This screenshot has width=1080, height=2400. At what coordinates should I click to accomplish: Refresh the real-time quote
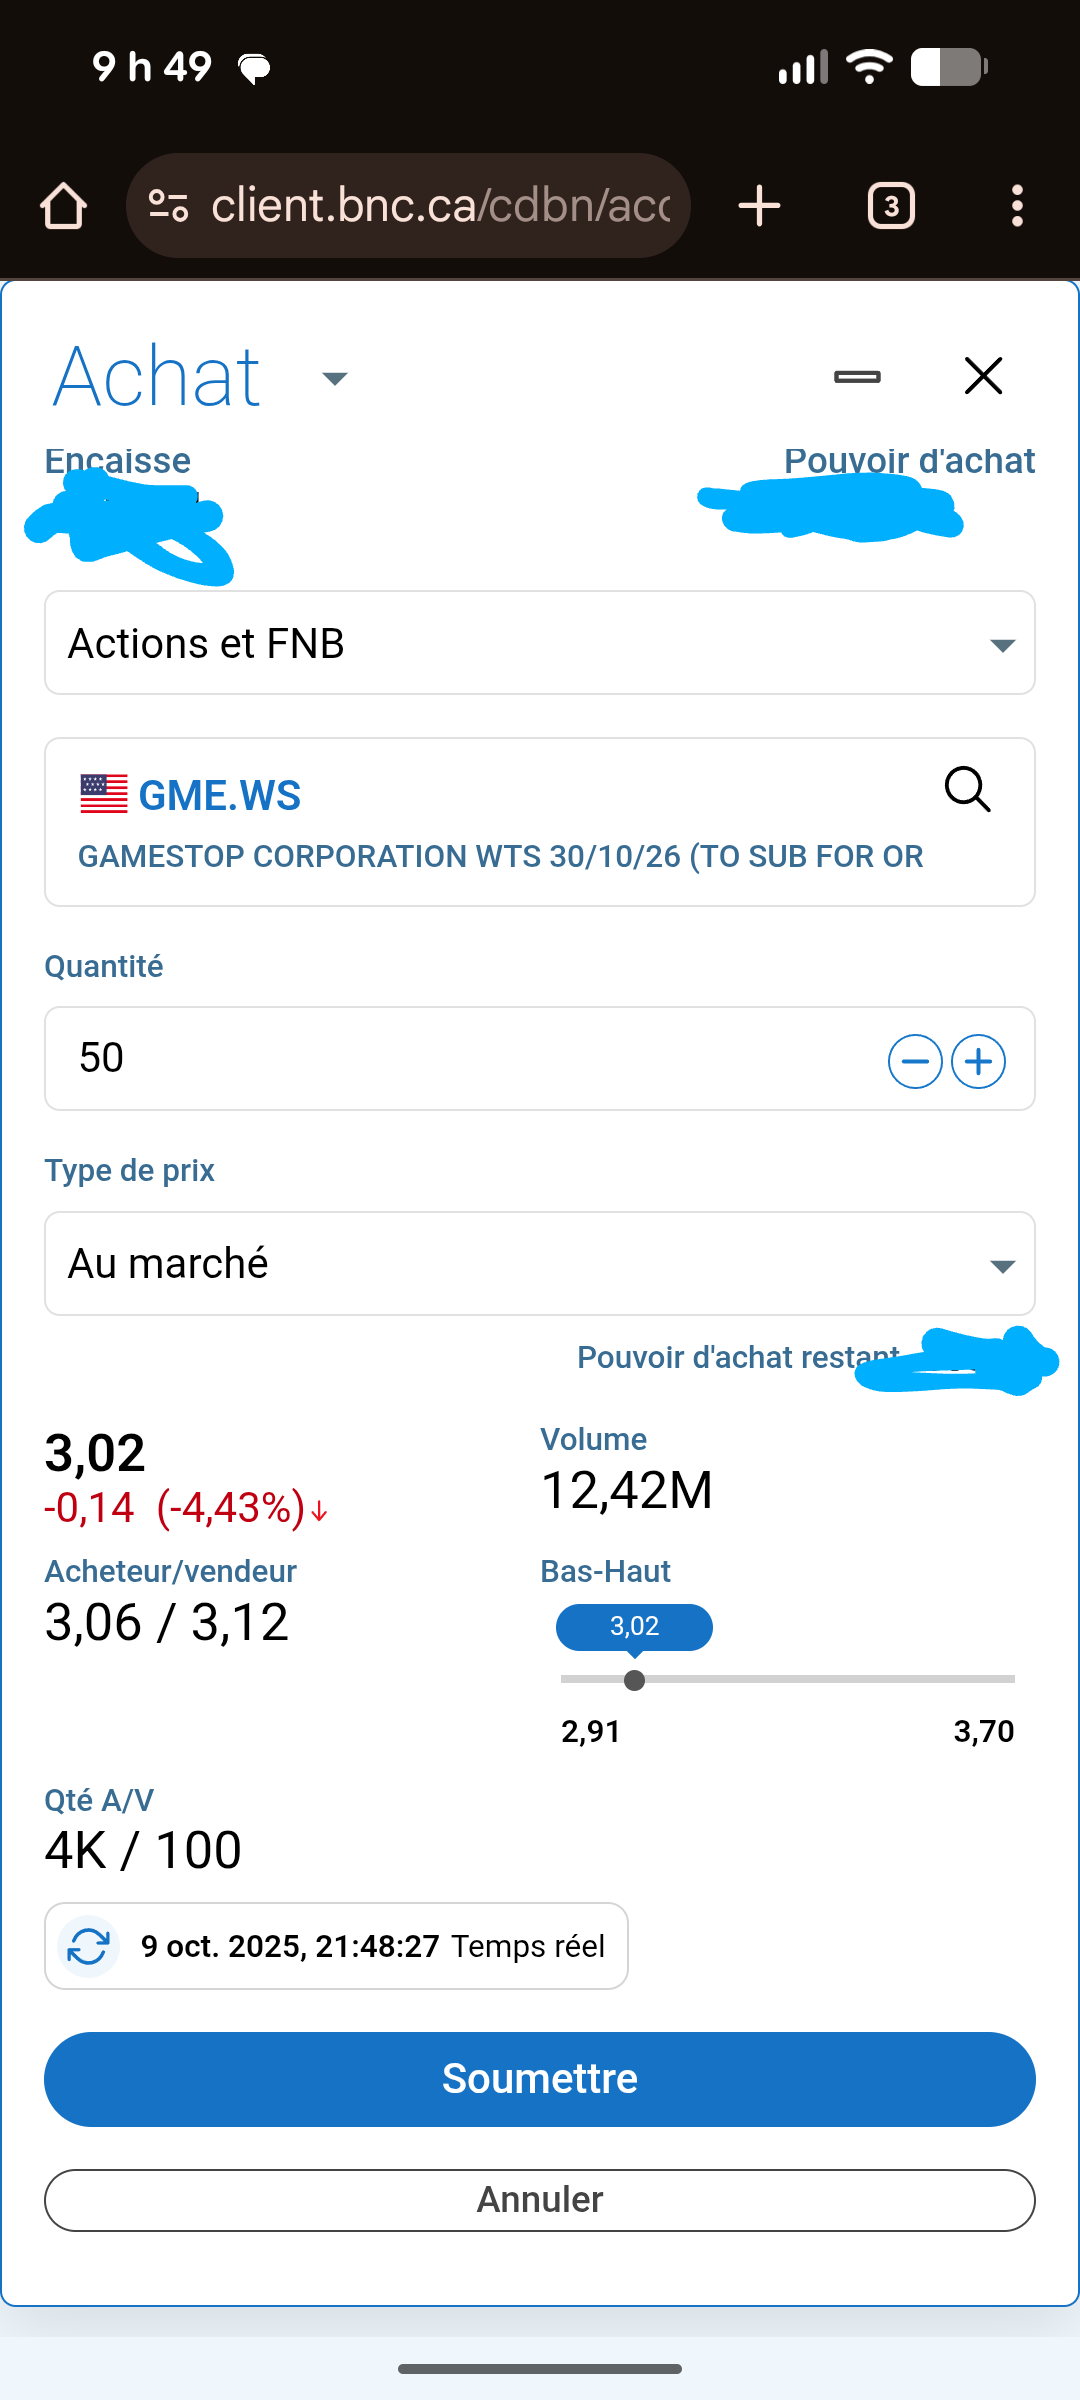89,1946
